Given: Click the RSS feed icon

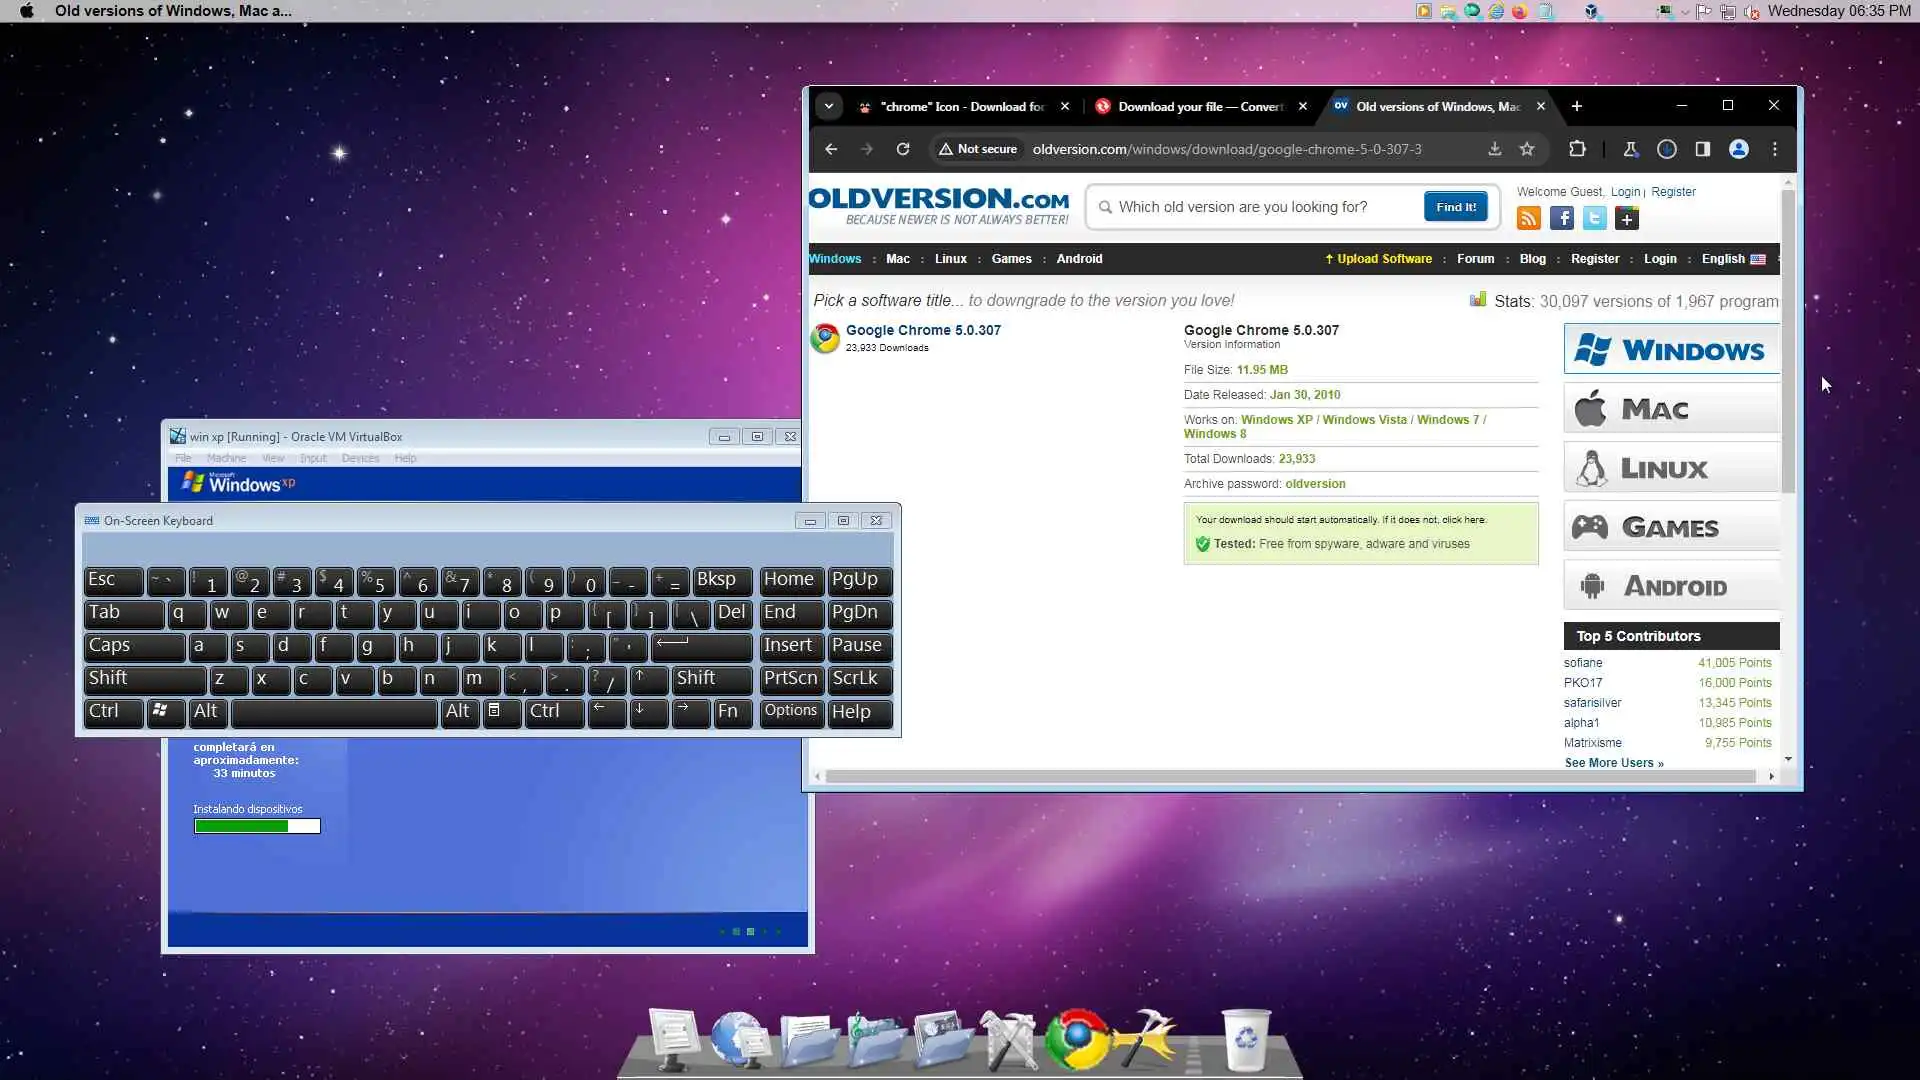Looking at the screenshot, I should point(1528,218).
